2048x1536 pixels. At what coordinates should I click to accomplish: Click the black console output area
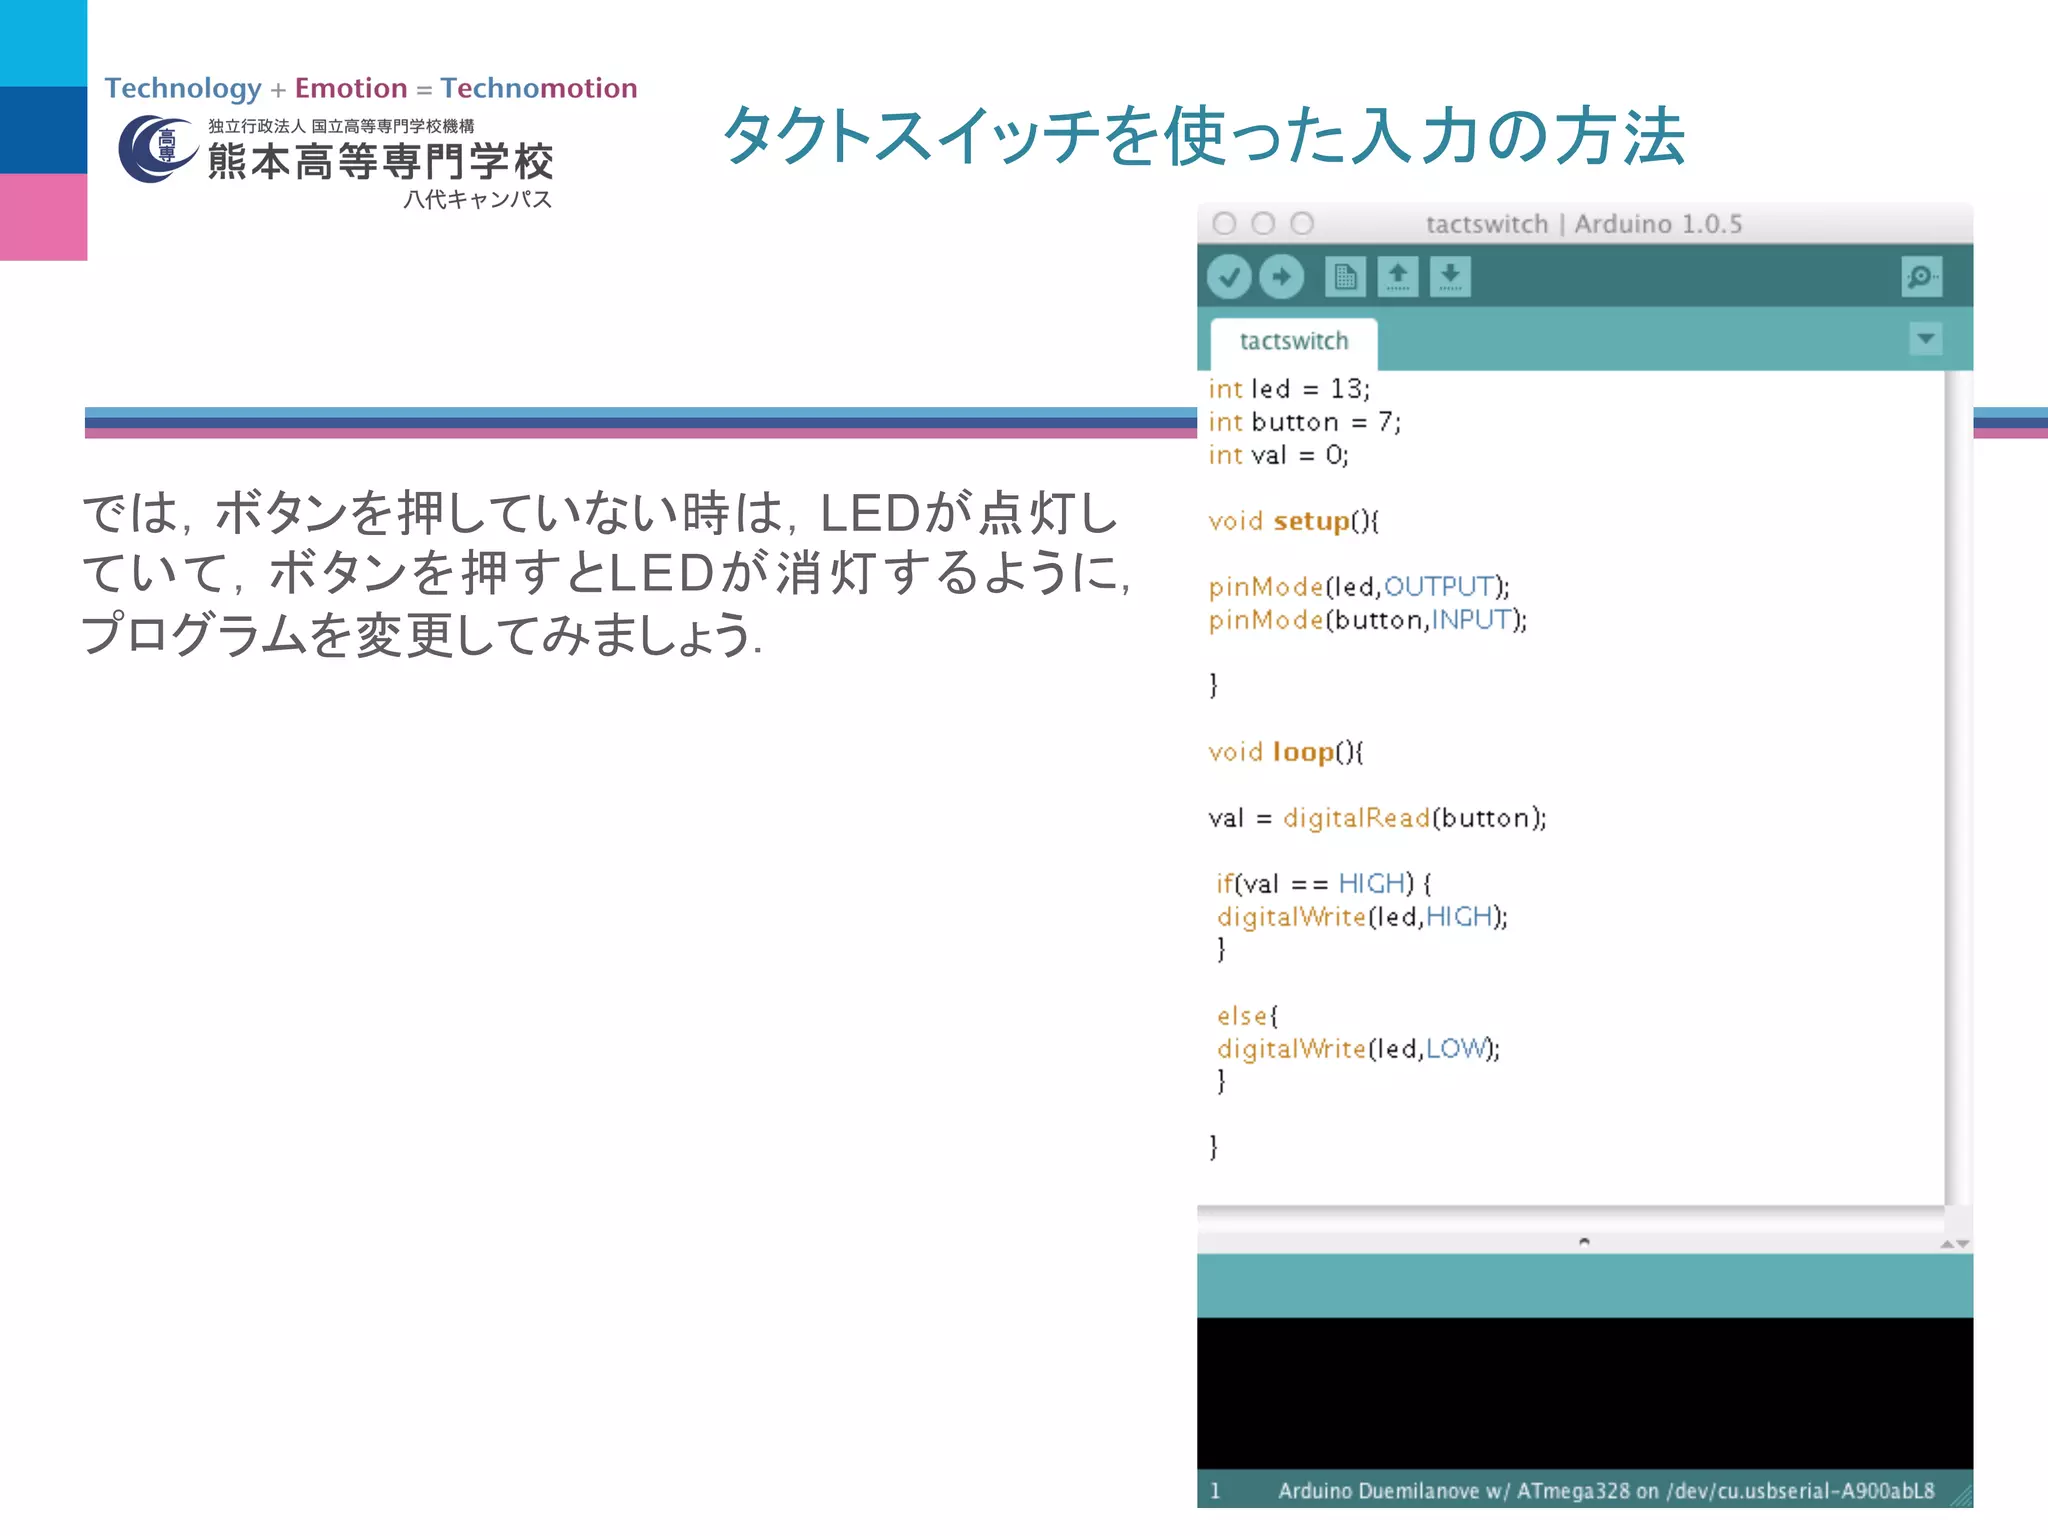1584,1392
